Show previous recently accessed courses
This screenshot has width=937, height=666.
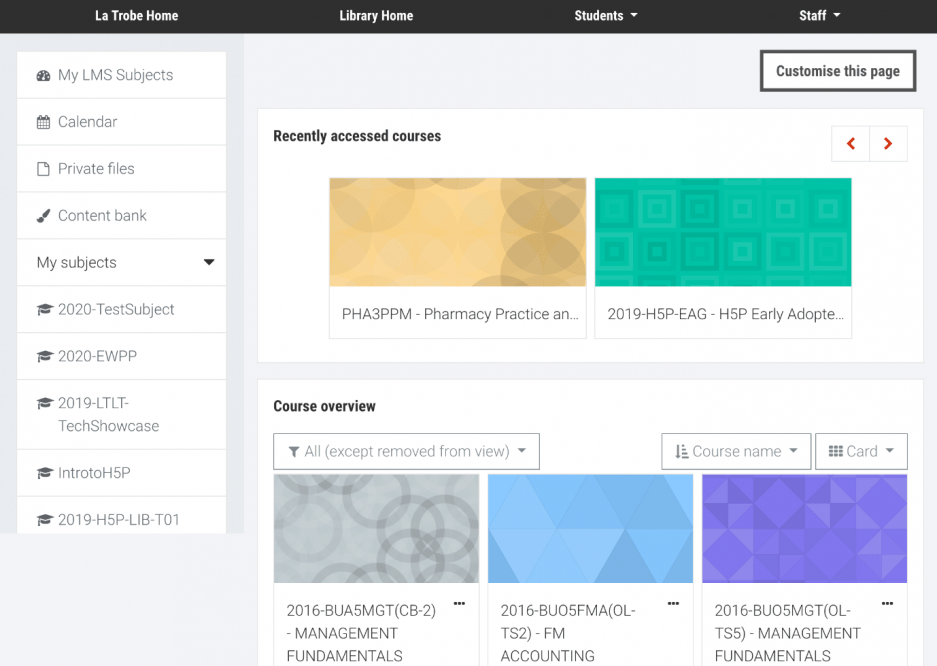click(850, 143)
